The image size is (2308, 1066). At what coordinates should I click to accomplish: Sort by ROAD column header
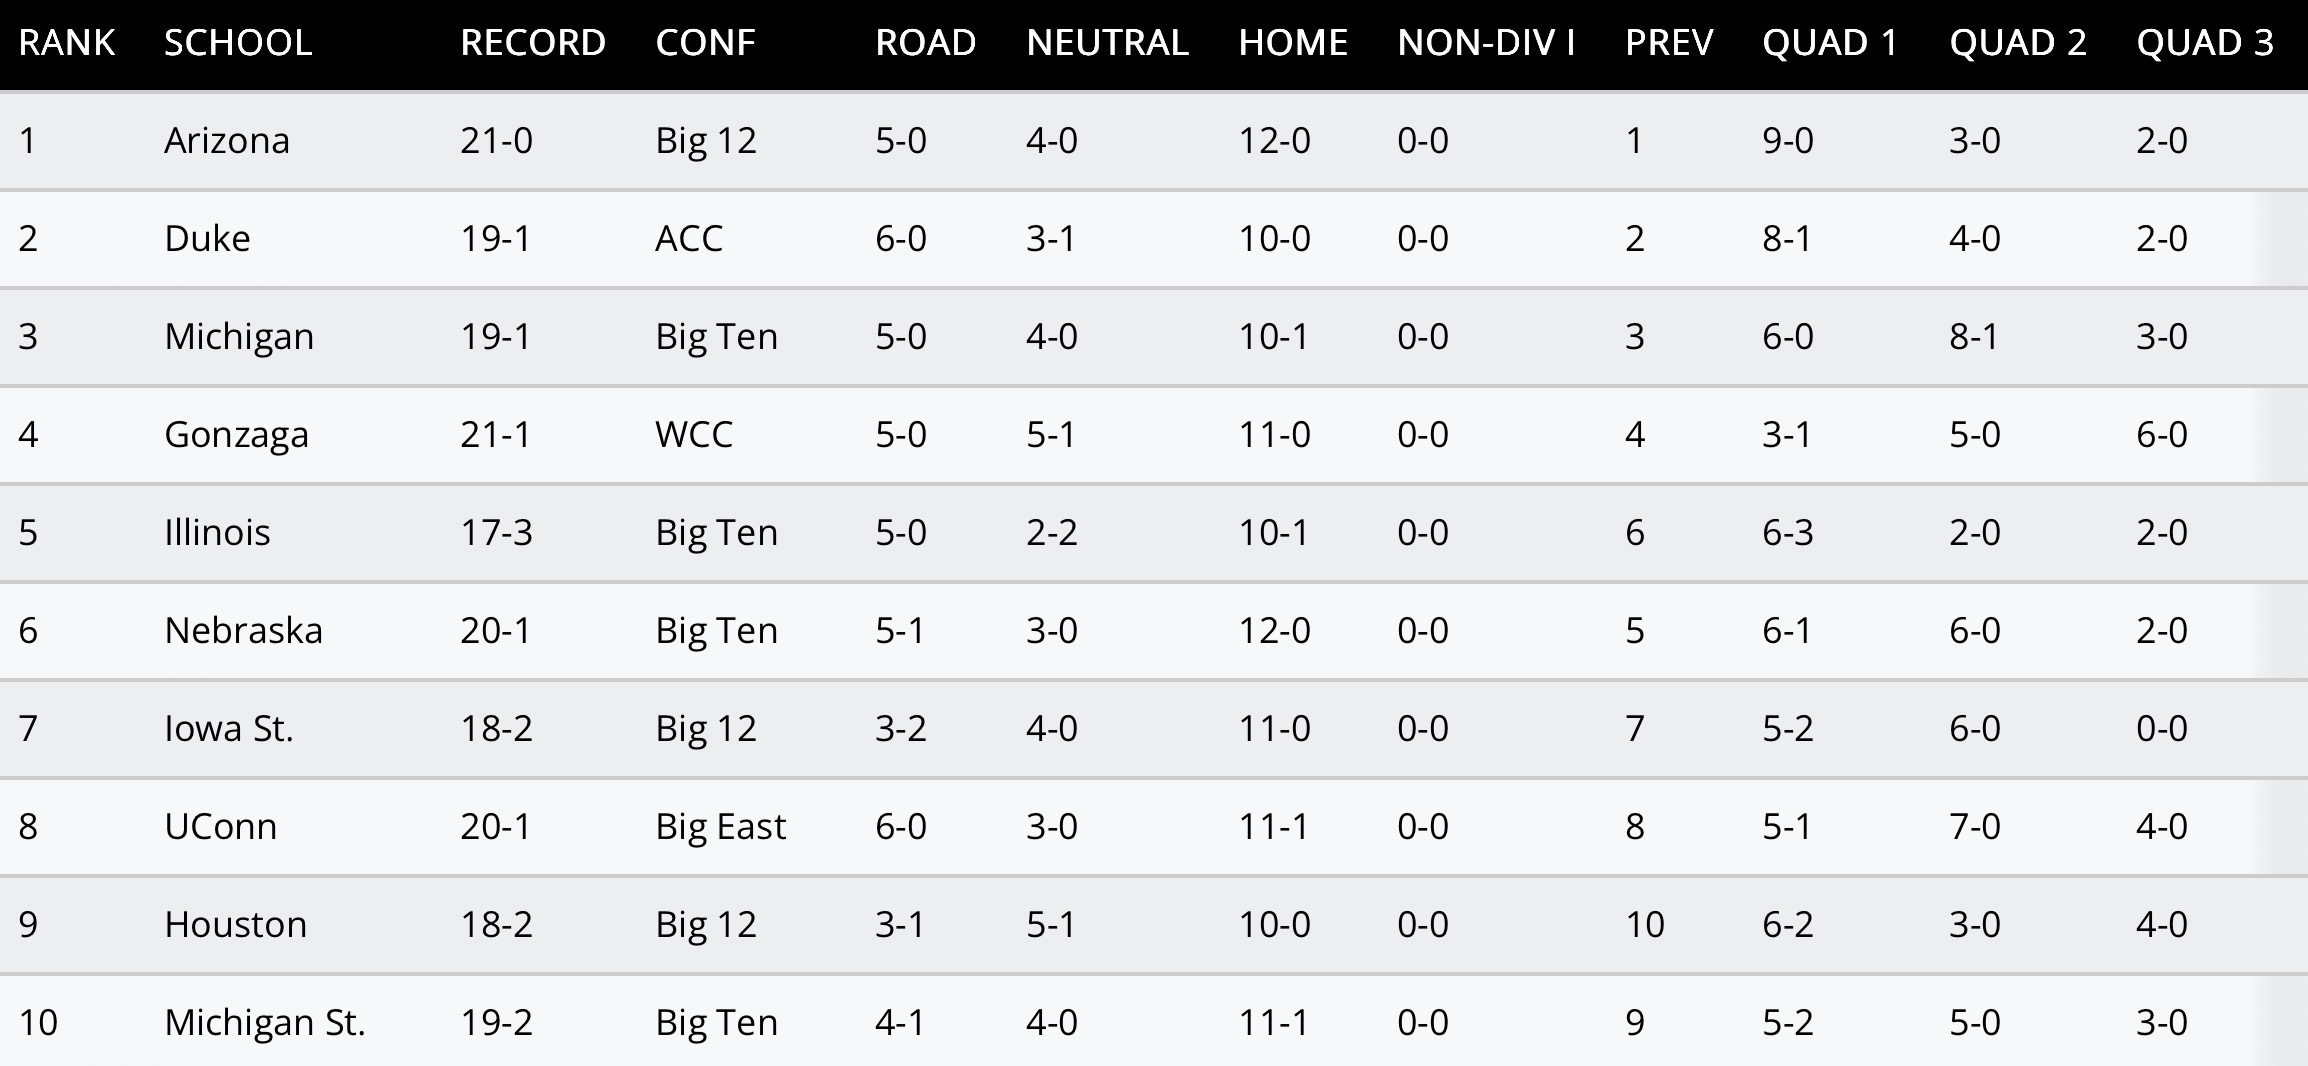pos(925,43)
